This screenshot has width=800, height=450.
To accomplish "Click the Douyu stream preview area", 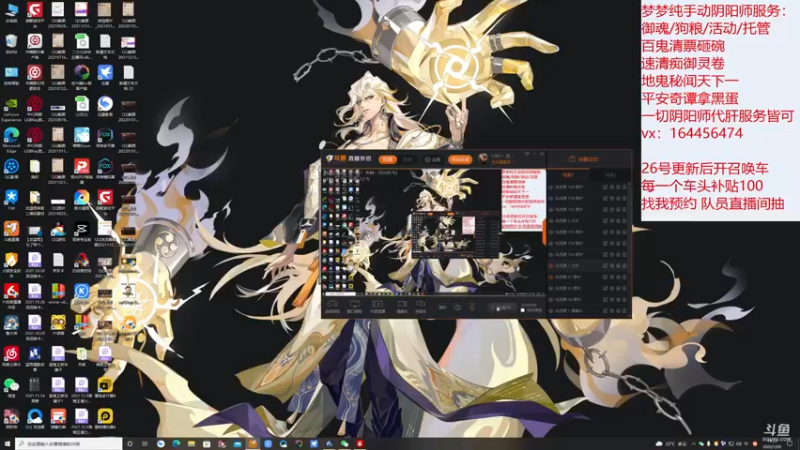I will [434, 232].
